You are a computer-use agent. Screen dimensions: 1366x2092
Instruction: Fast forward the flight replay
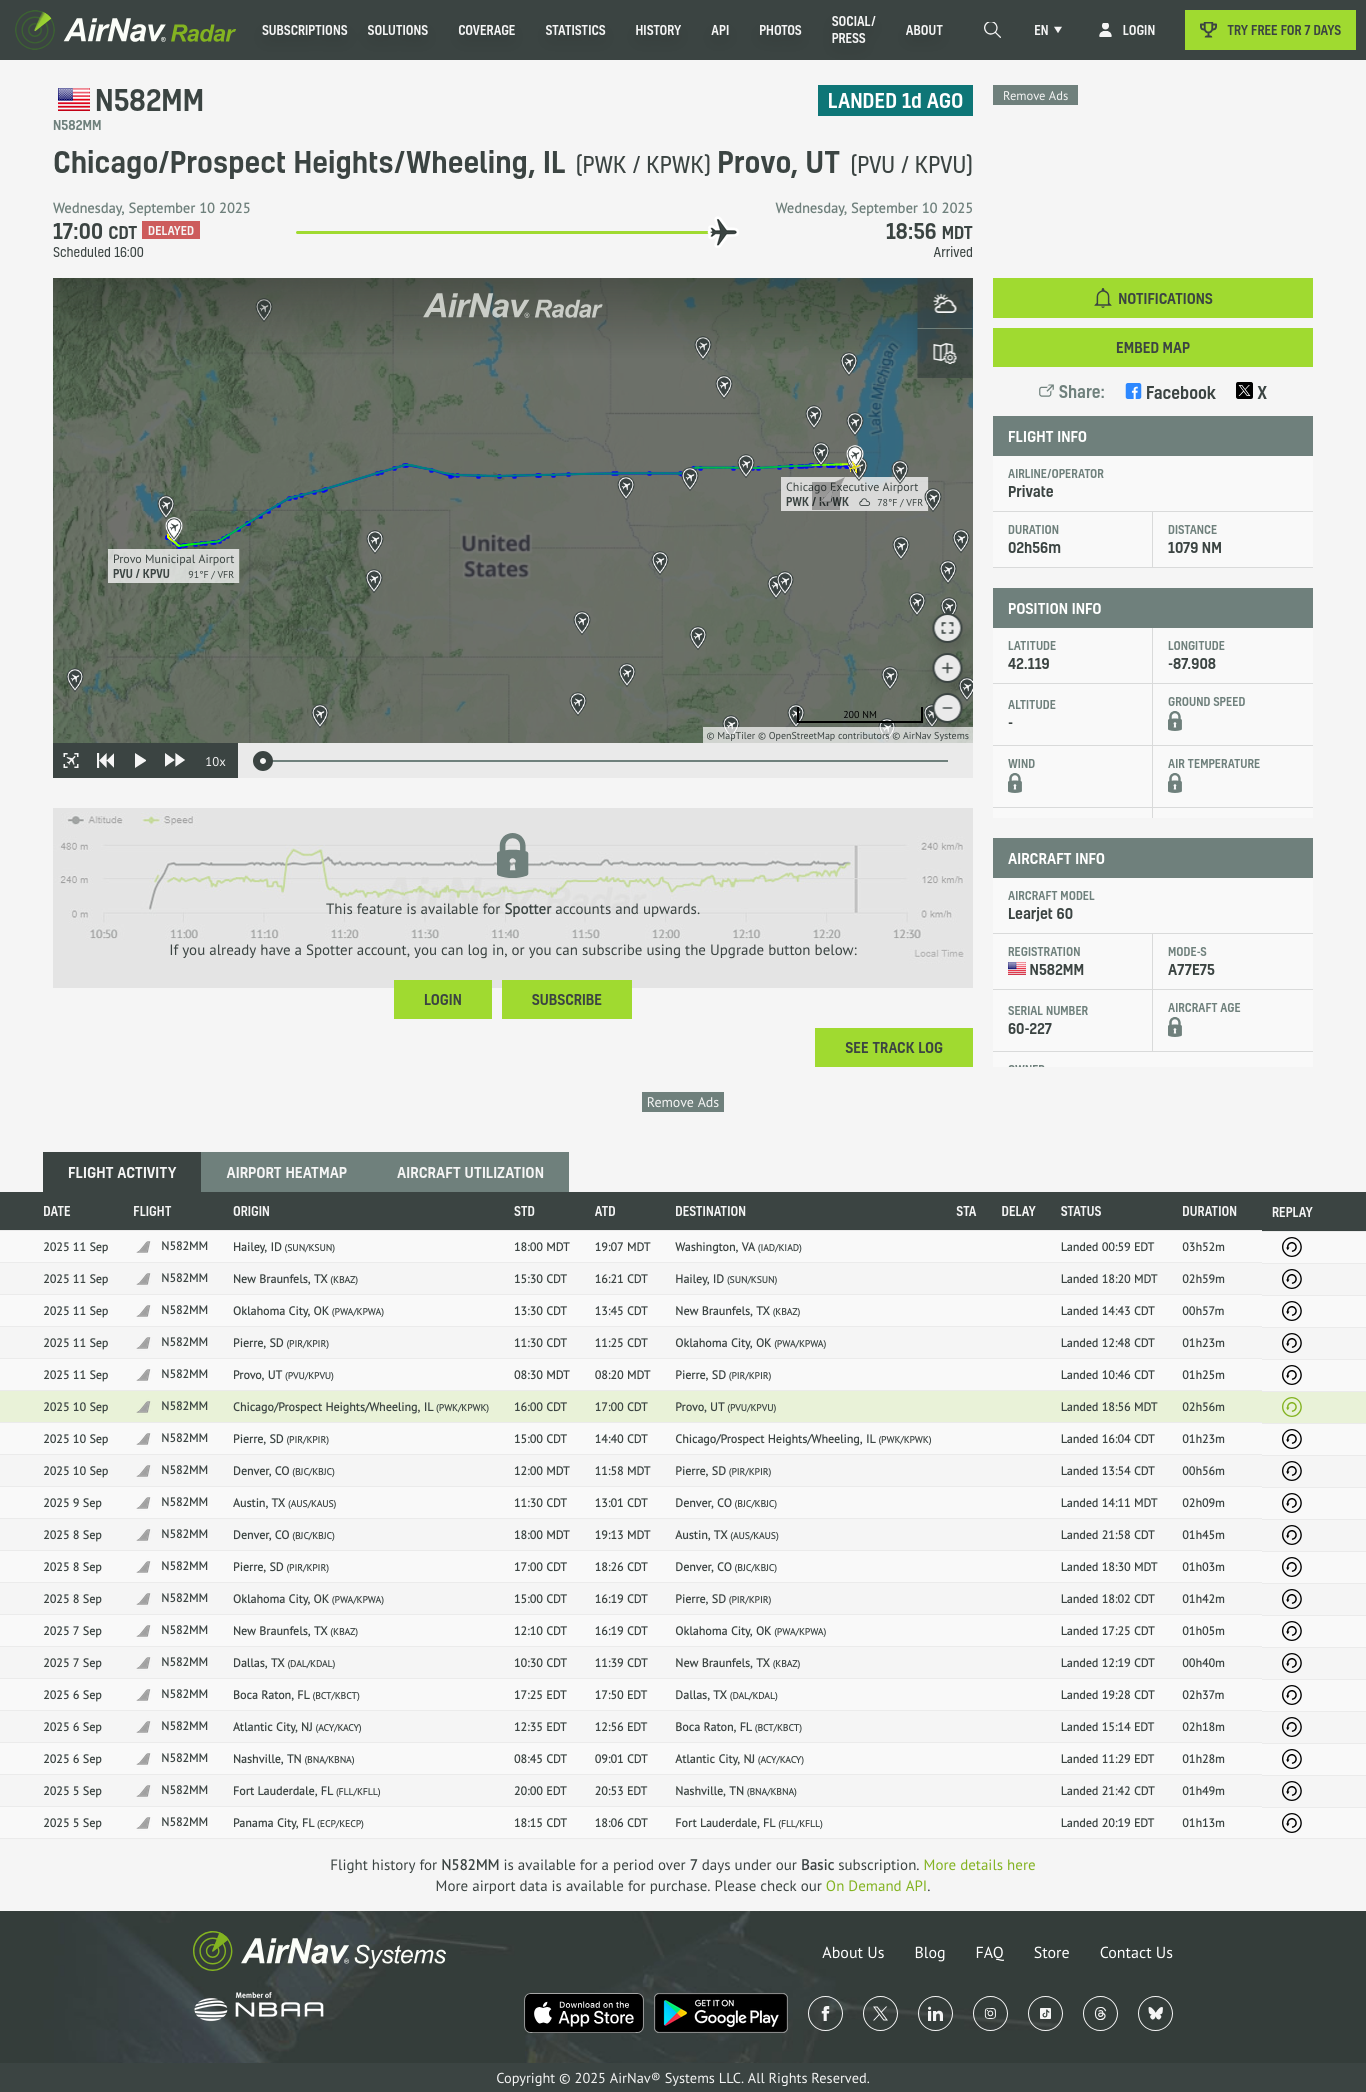(175, 761)
